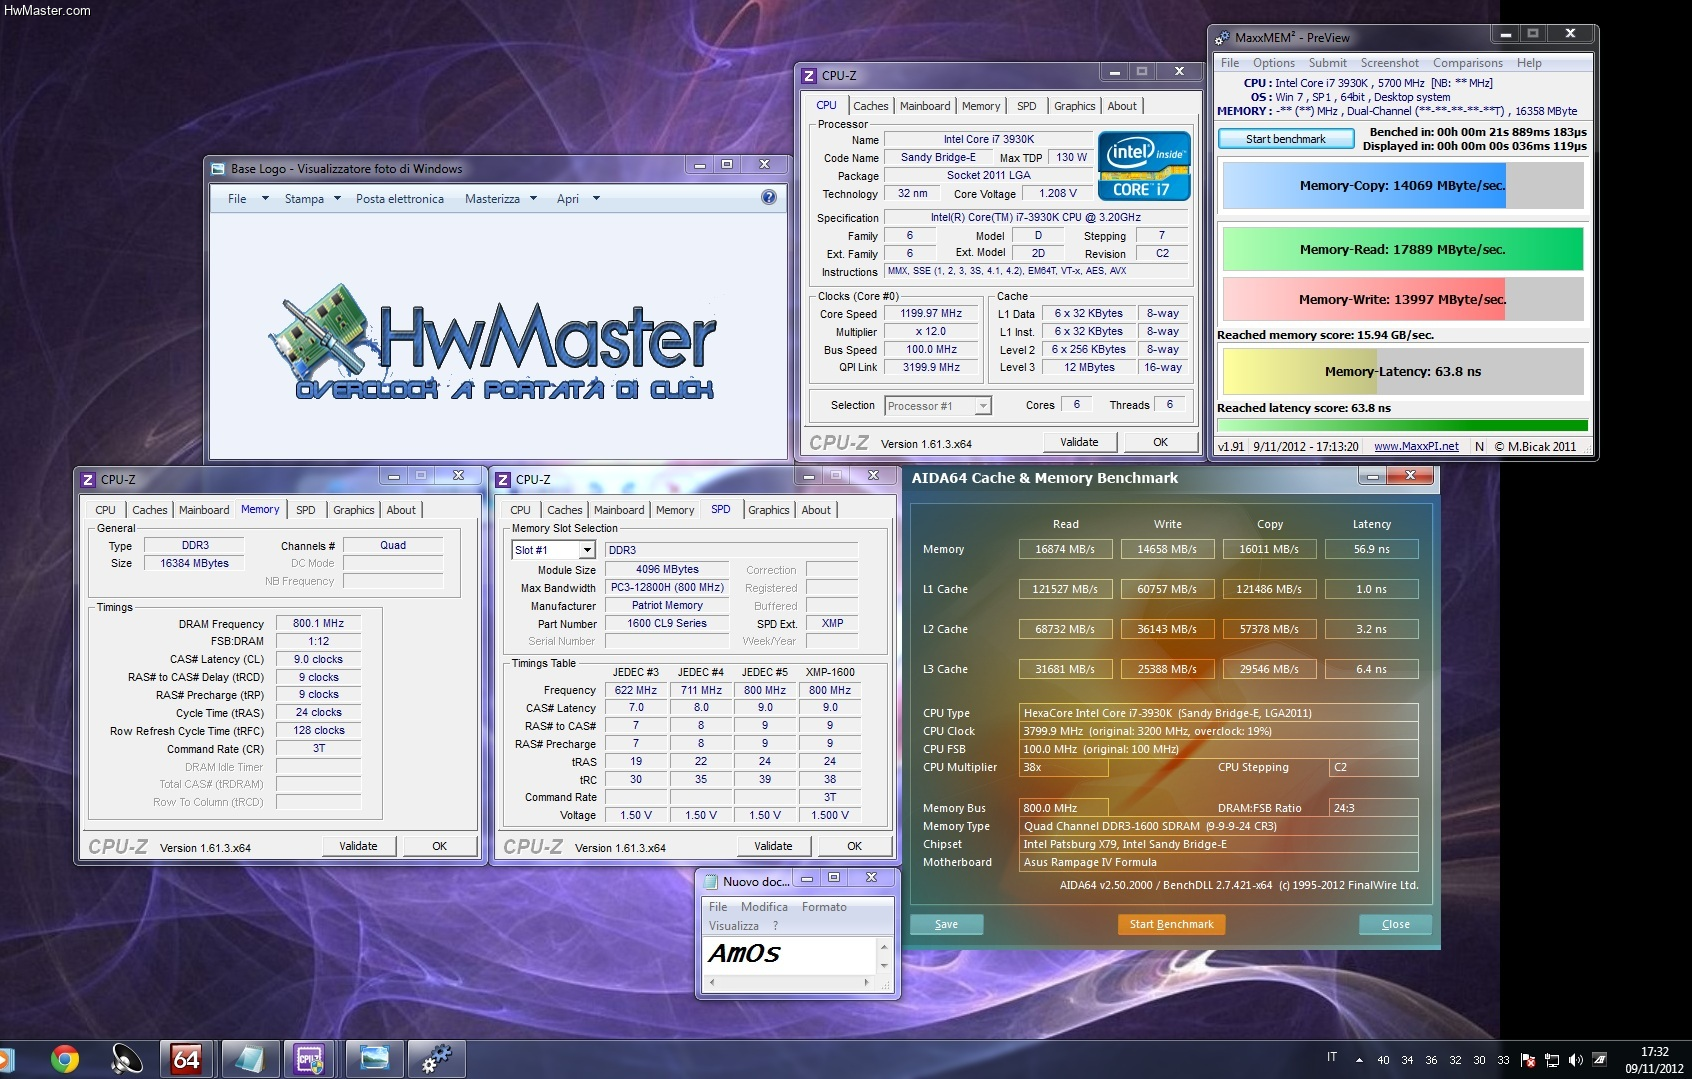The image size is (1692, 1079).
Task: Click the green Memory-Read result bar
Action: coord(1402,249)
